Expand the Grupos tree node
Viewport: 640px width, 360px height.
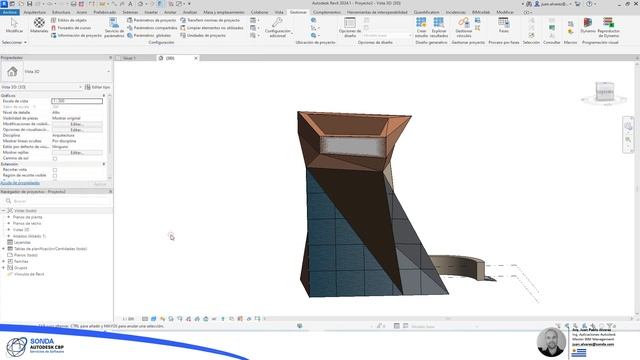(x=4, y=268)
